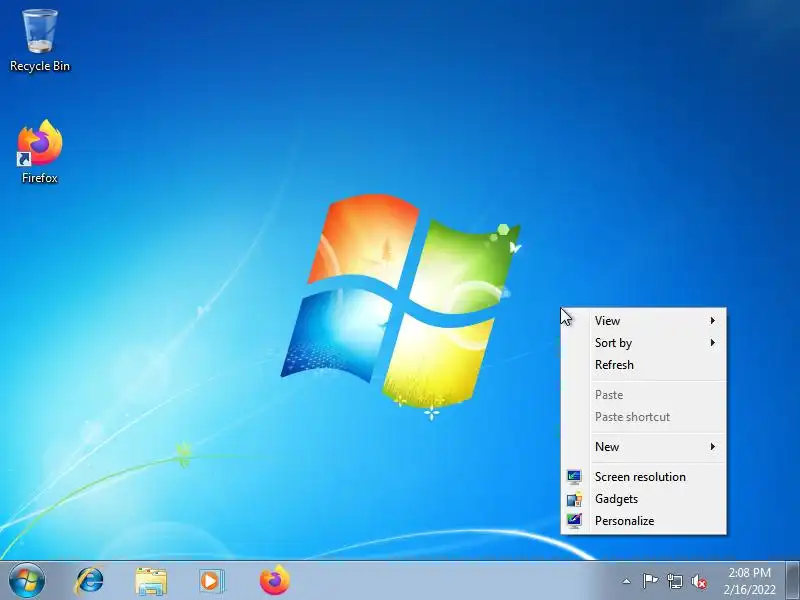Click the Show desktop strip
This screenshot has width=800, height=600.
[x=792, y=581]
